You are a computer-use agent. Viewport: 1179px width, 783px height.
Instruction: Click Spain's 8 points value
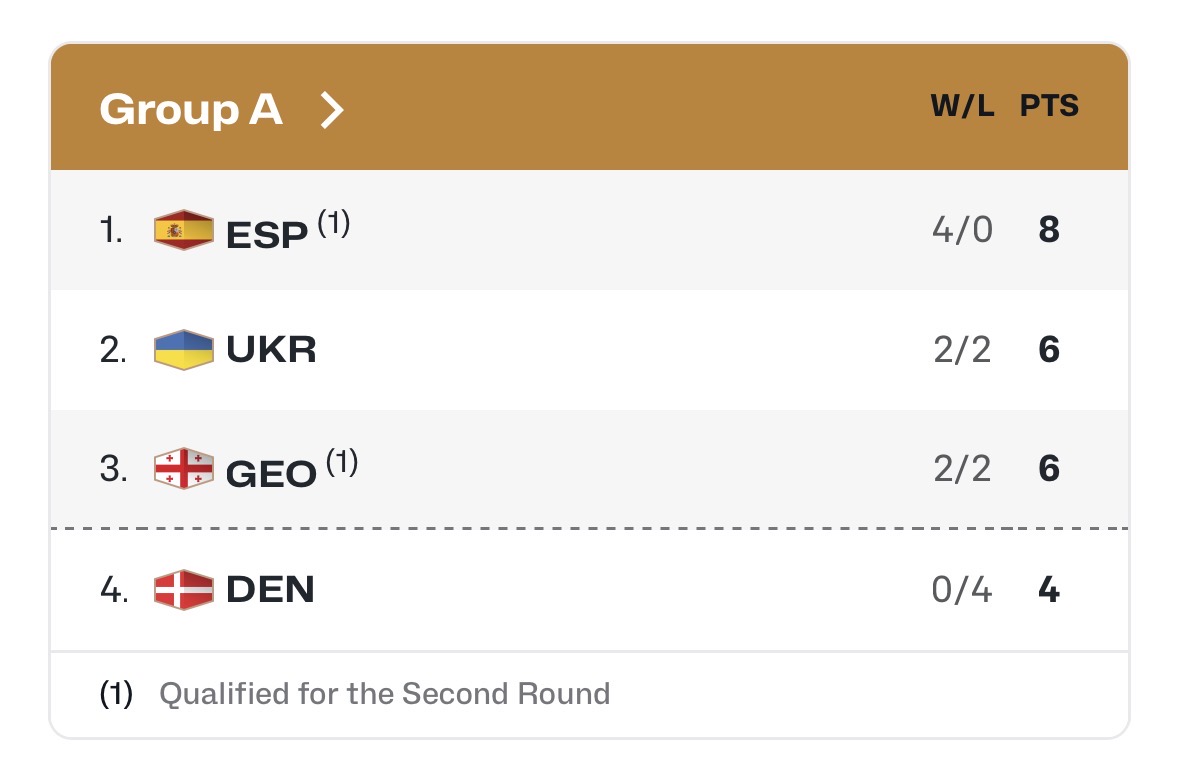point(1049,231)
